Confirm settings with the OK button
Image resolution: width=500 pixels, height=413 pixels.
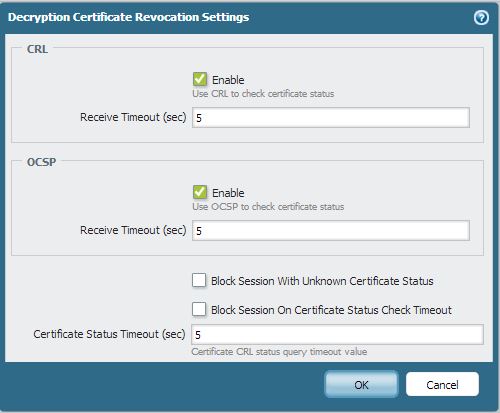pyautogui.click(x=361, y=385)
